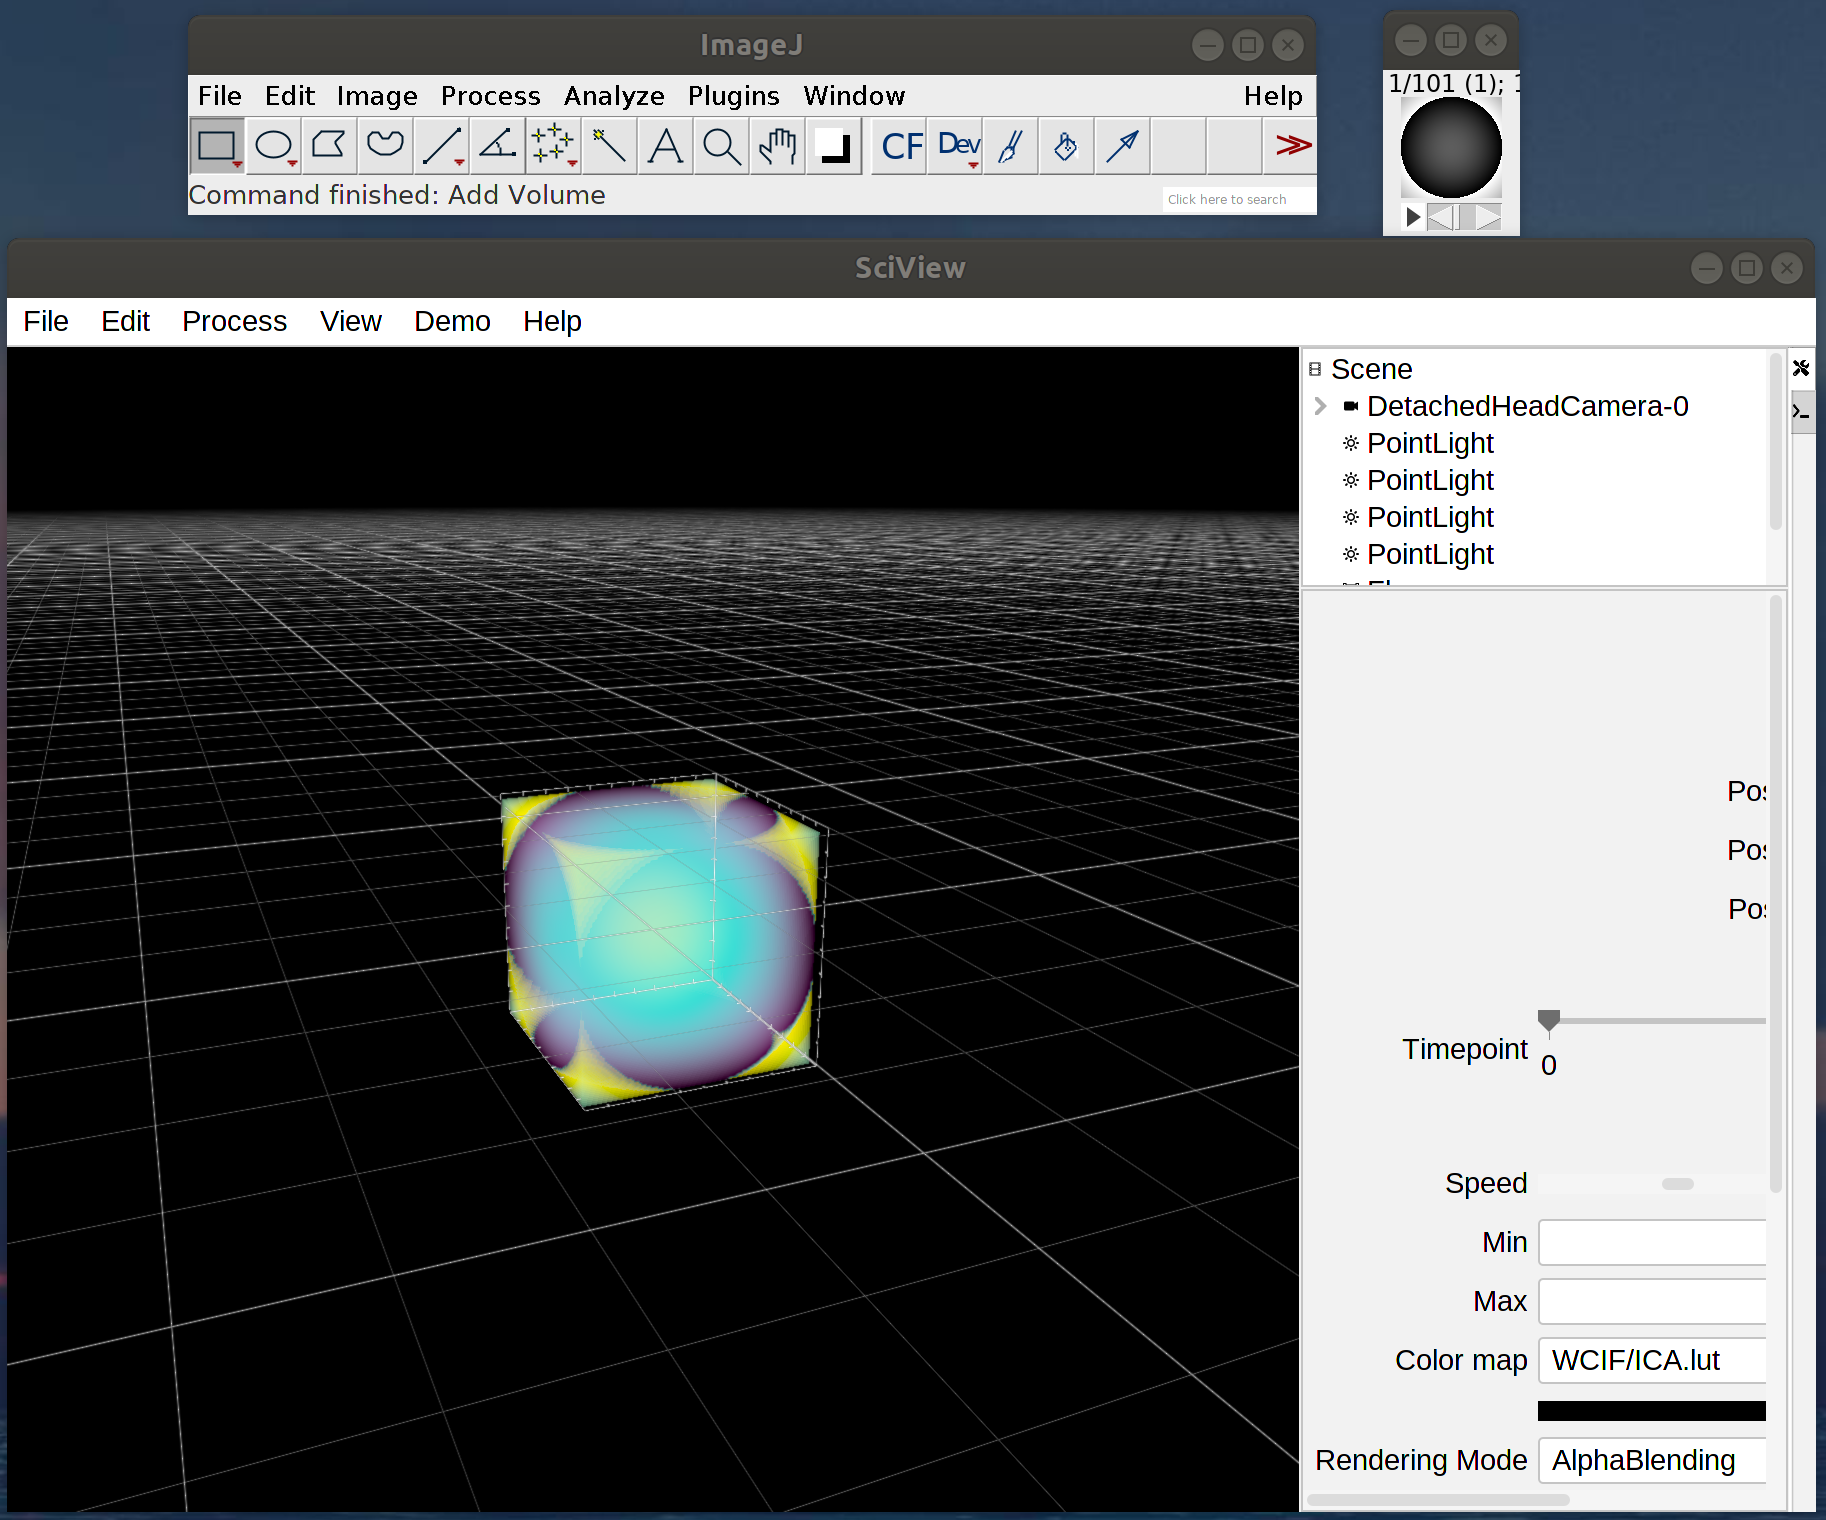Activate the Wand tracing tool
This screenshot has width=1826, height=1520.
click(608, 146)
